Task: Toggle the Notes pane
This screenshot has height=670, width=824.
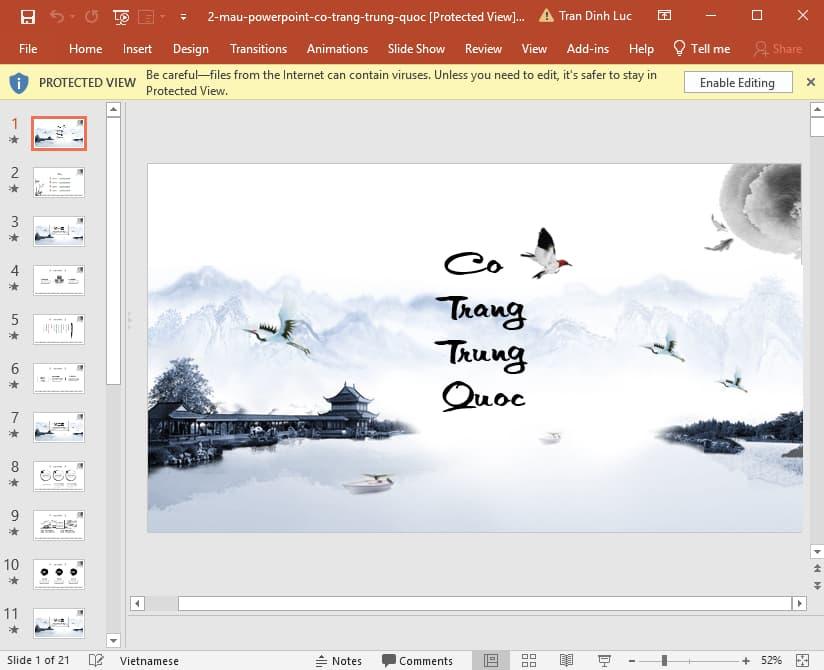Action: pyautogui.click(x=340, y=660)
